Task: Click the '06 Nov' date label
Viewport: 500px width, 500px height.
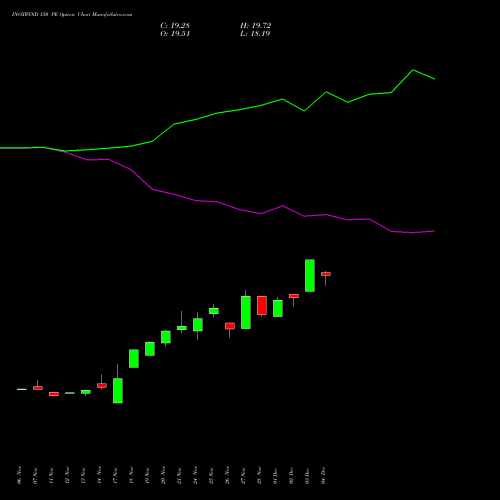Action: (x=19, y=475)
